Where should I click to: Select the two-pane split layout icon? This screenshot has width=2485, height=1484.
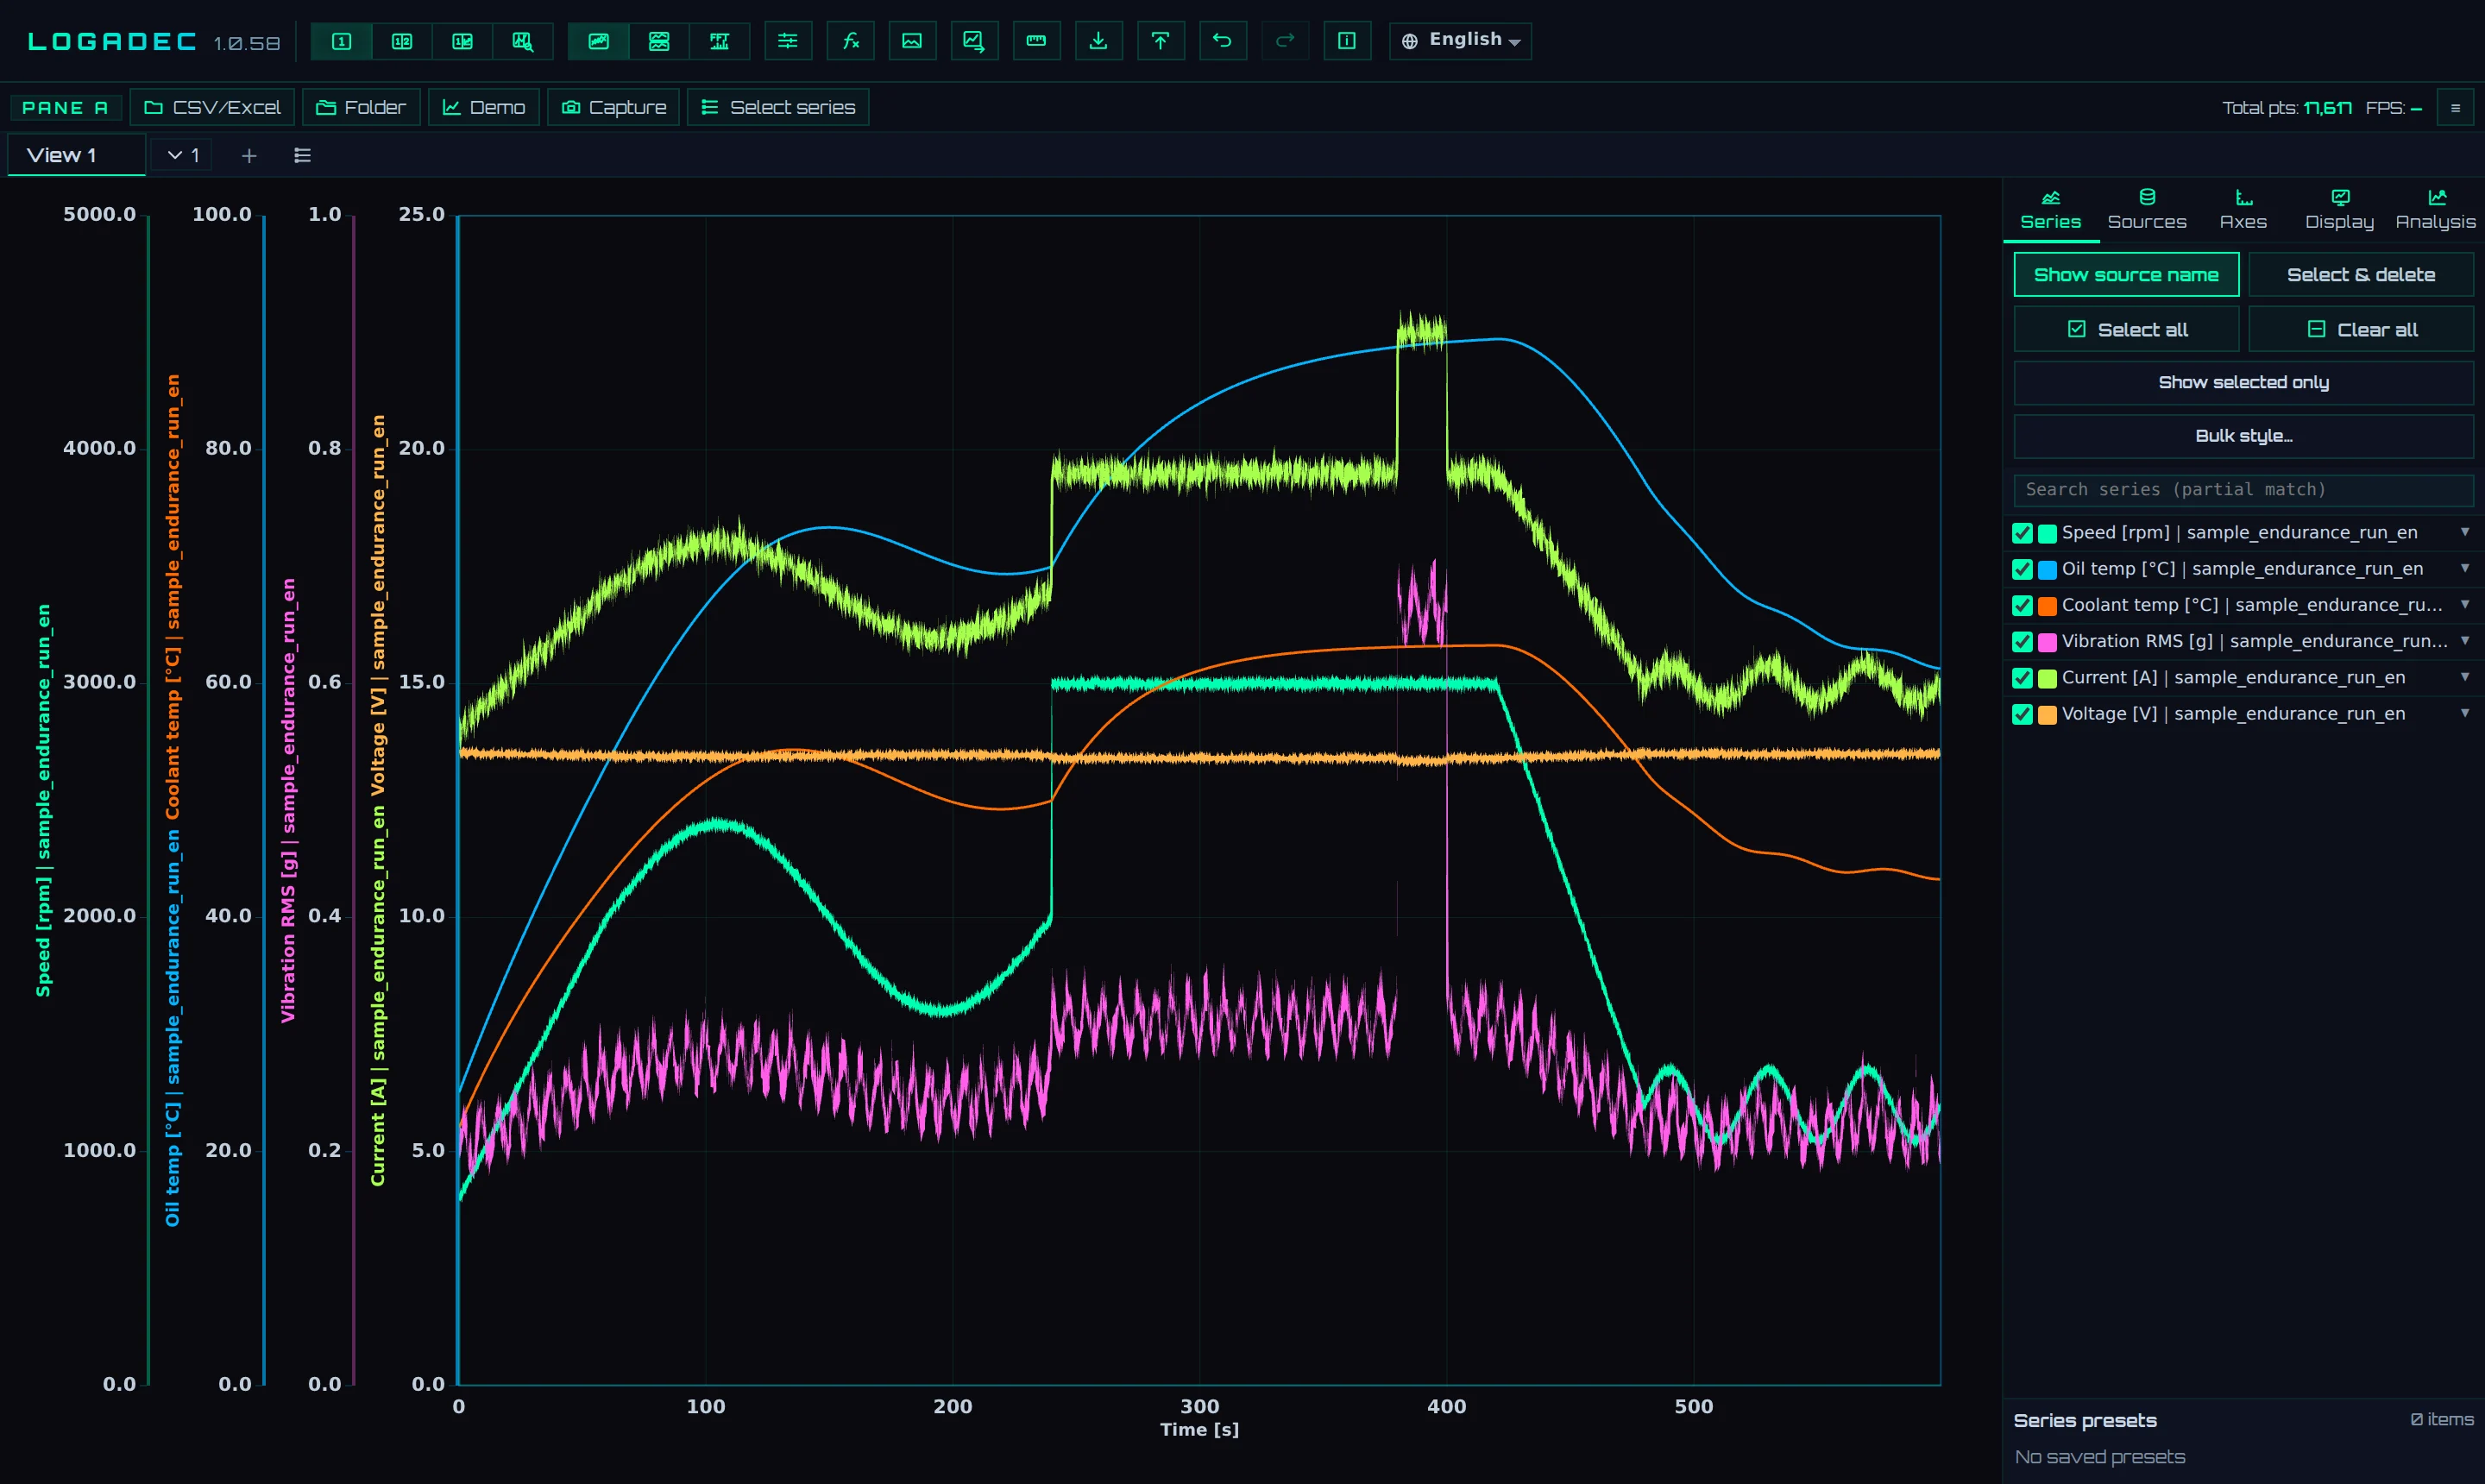tap(402, 41)
